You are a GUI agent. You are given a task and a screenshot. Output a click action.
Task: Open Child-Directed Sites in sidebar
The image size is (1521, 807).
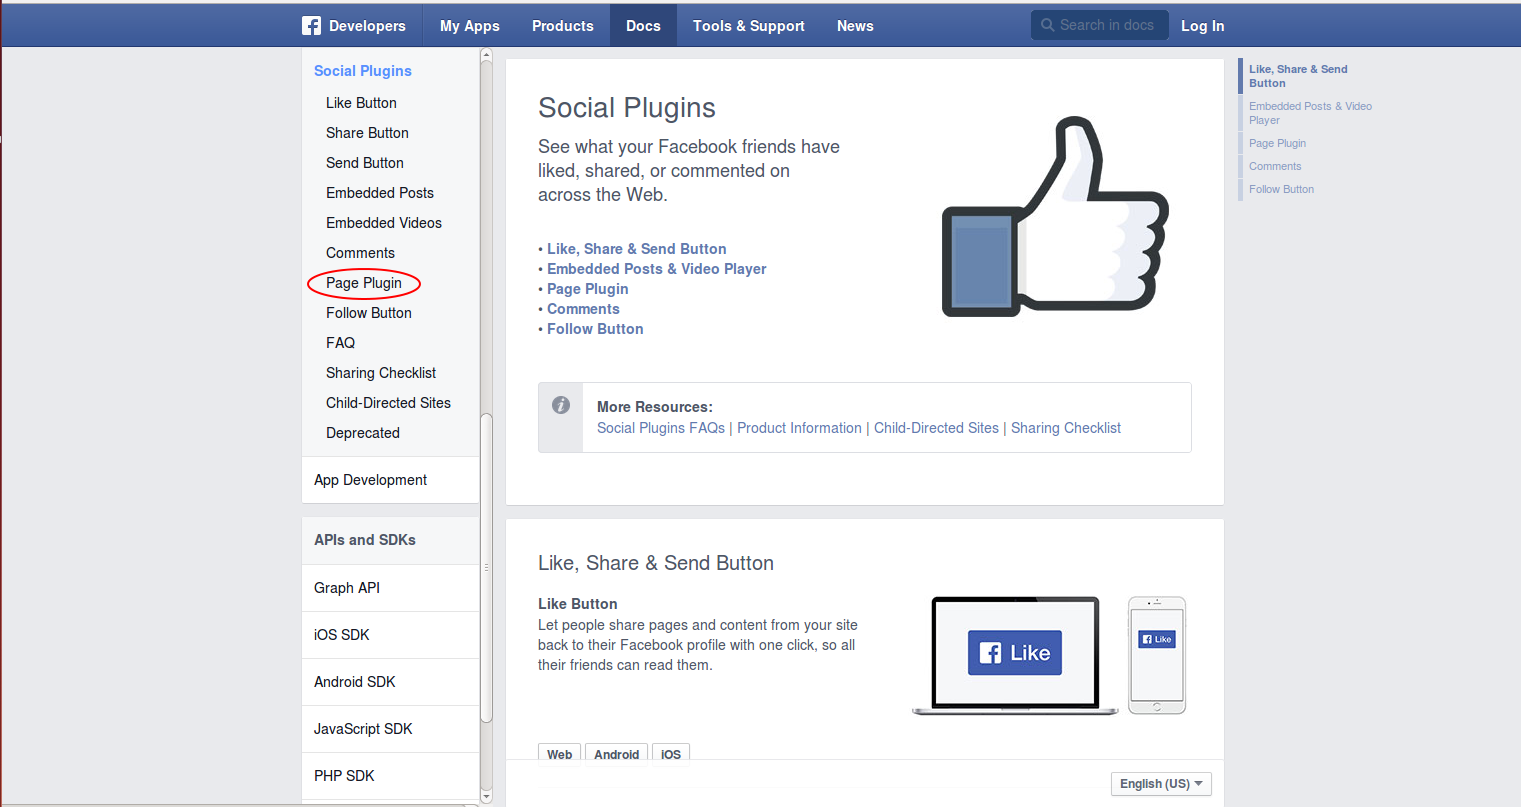click(388, 403)
